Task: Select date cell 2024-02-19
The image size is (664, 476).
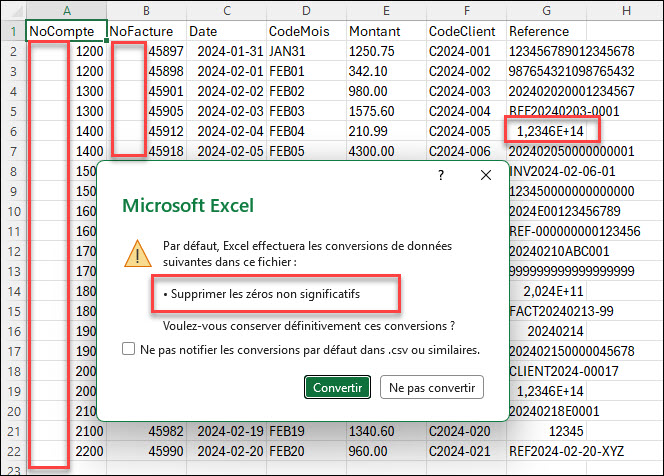Action: coord(227,432)
